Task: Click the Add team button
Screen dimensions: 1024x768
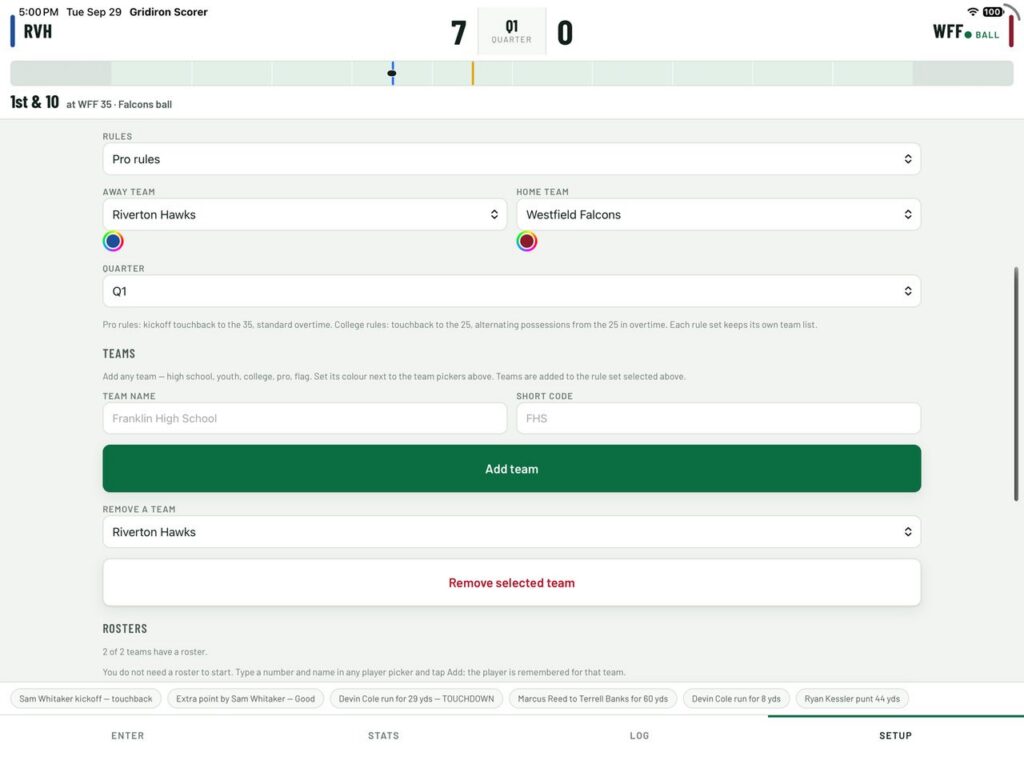Action: [511, 468]
